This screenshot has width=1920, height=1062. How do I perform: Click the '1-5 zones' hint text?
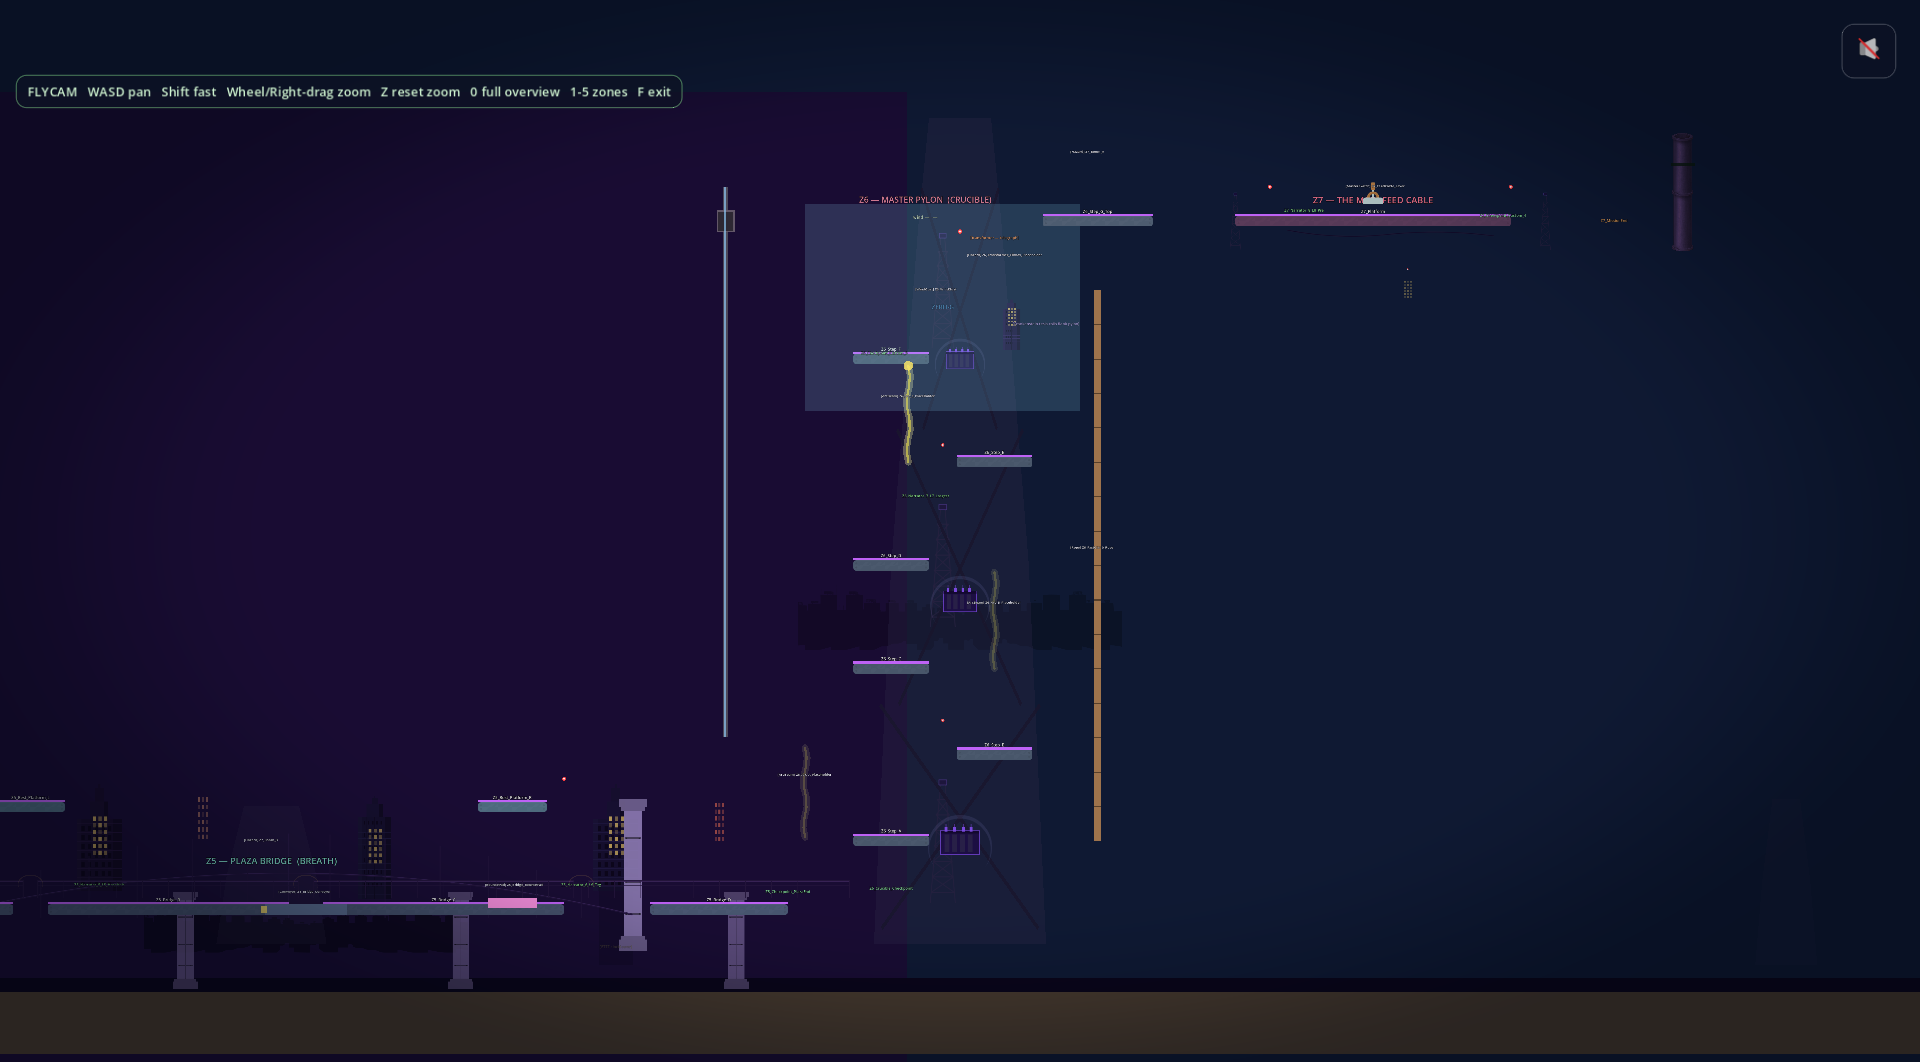click(x=599, y=92)
